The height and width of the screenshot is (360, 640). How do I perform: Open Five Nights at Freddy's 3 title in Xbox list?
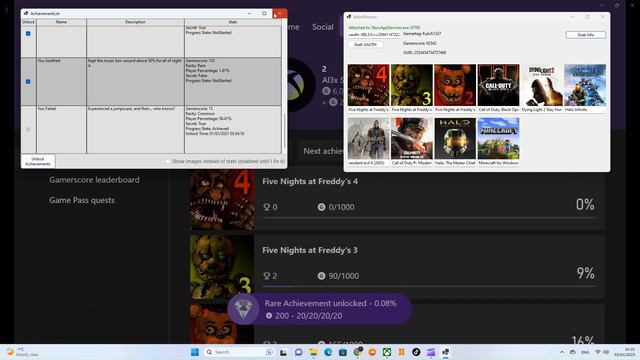(x=310, y=250)
